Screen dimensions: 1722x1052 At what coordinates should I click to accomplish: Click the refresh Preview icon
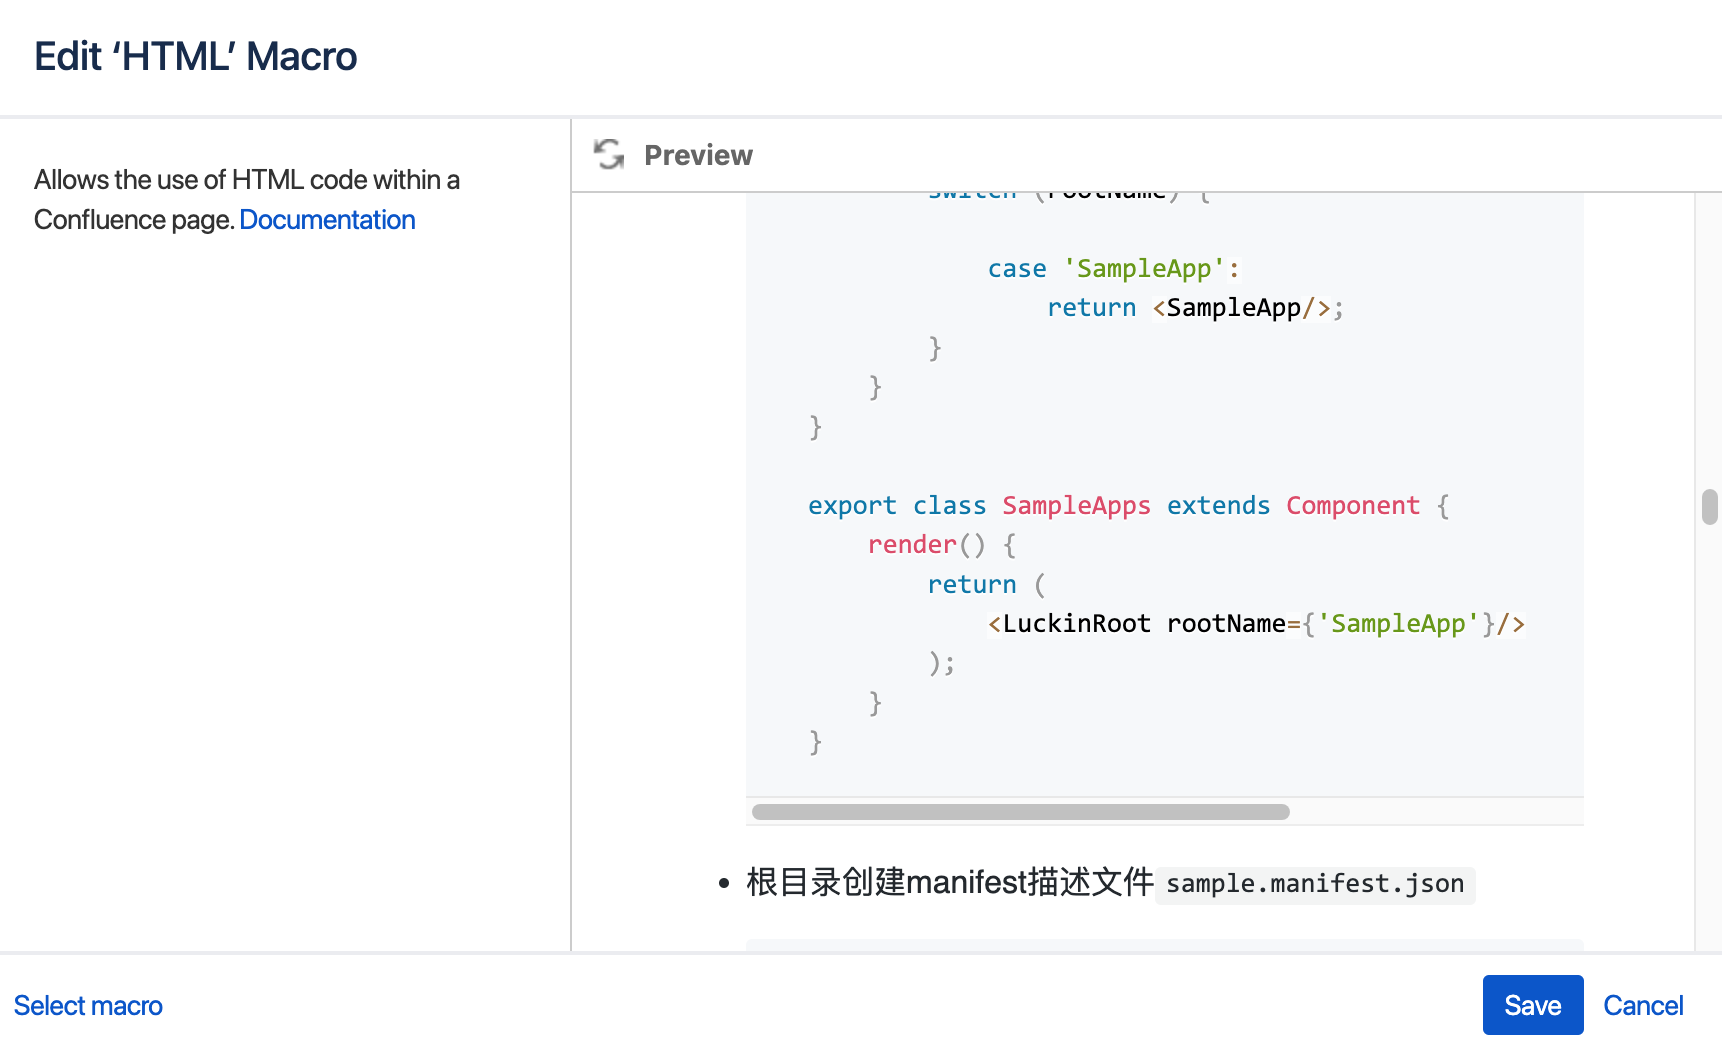click(608, 155)
